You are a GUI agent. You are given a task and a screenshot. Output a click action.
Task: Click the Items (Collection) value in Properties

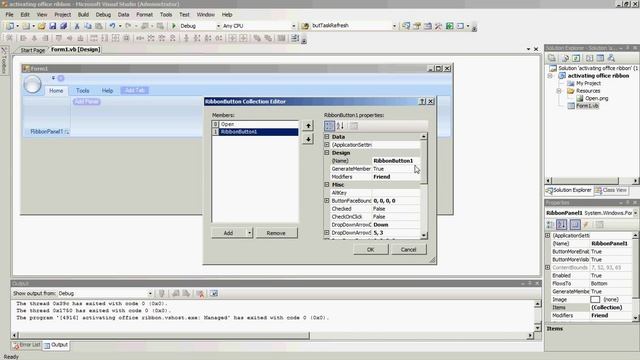pyautogui.click(x=612, y=307)
